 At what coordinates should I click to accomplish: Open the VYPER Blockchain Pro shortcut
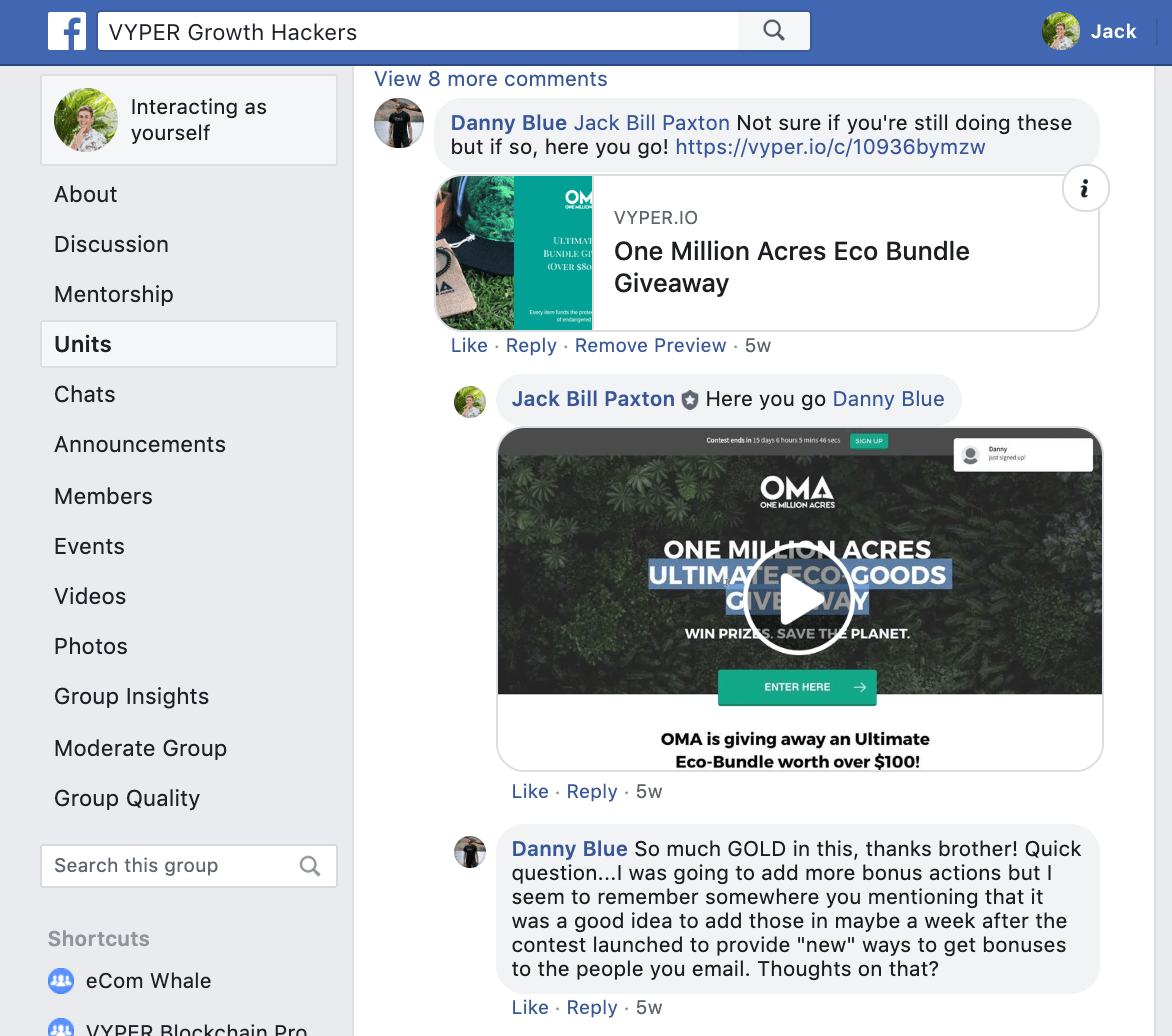coord(197,1028)
